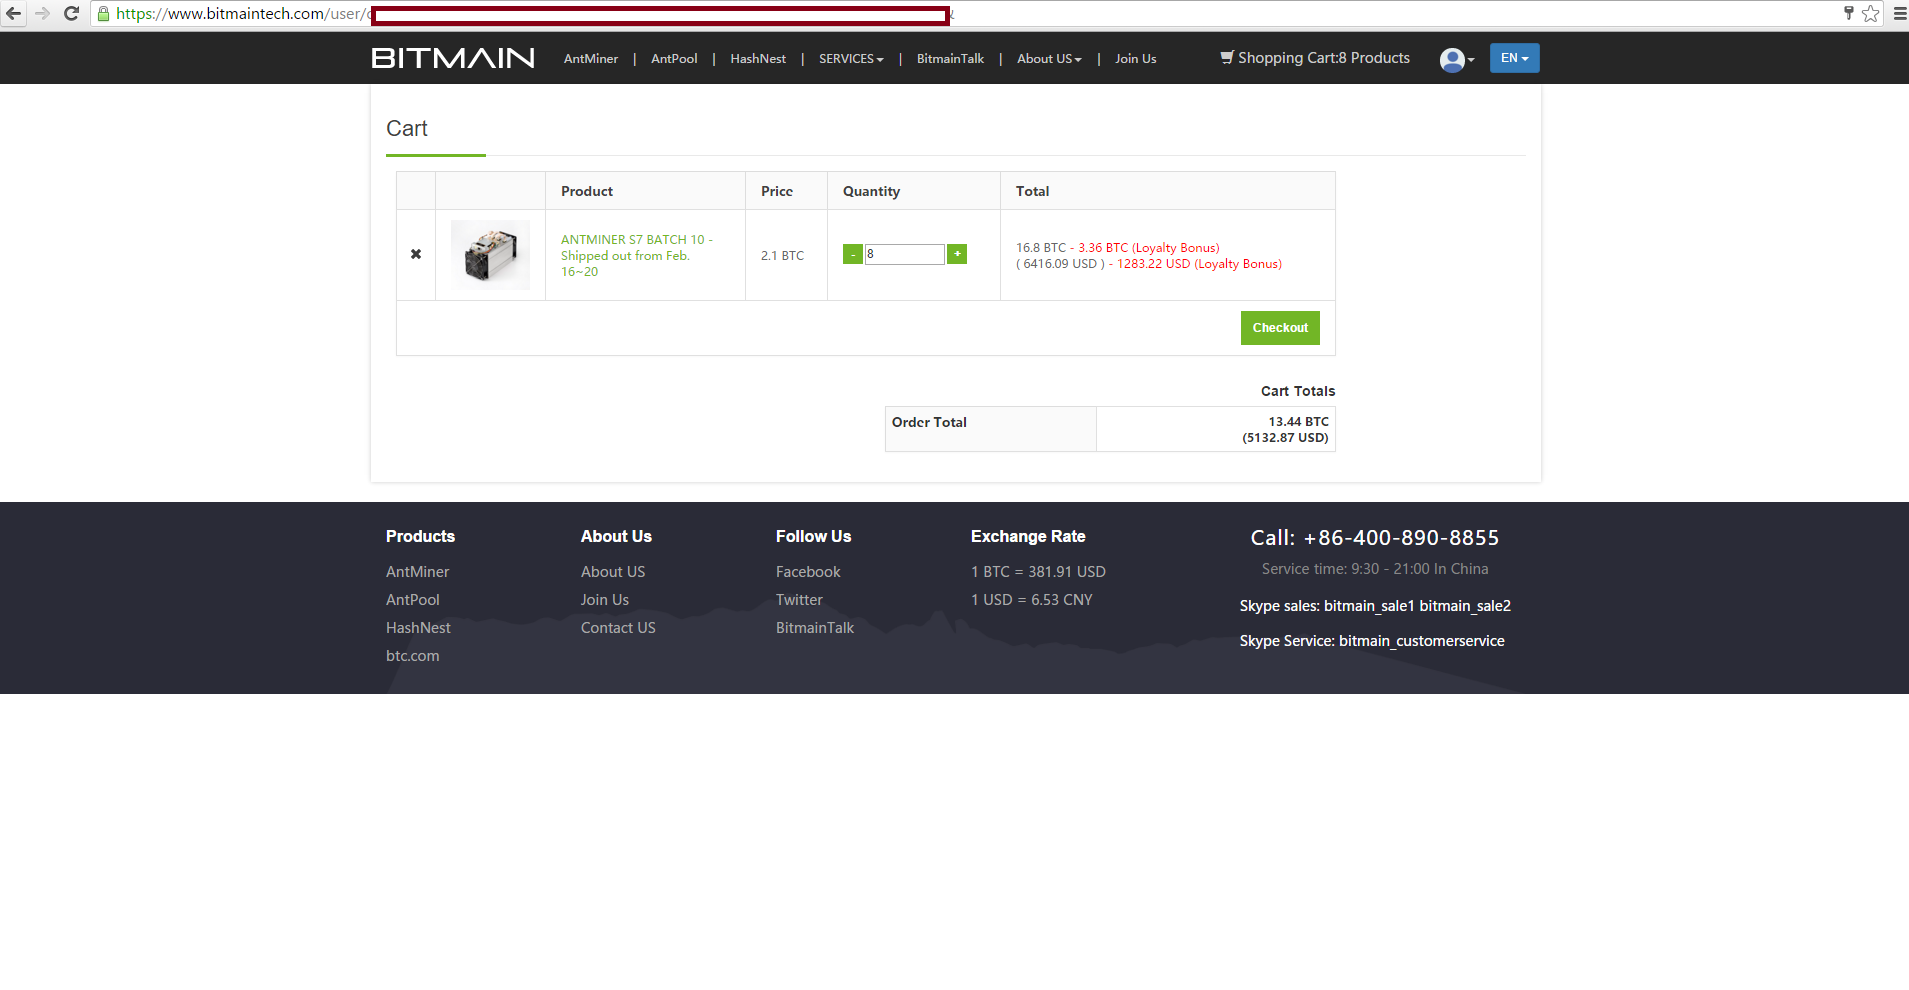Open AntPool in the top navigation
Viewport: 1909px width, 990px height.
tap(674, 59)
